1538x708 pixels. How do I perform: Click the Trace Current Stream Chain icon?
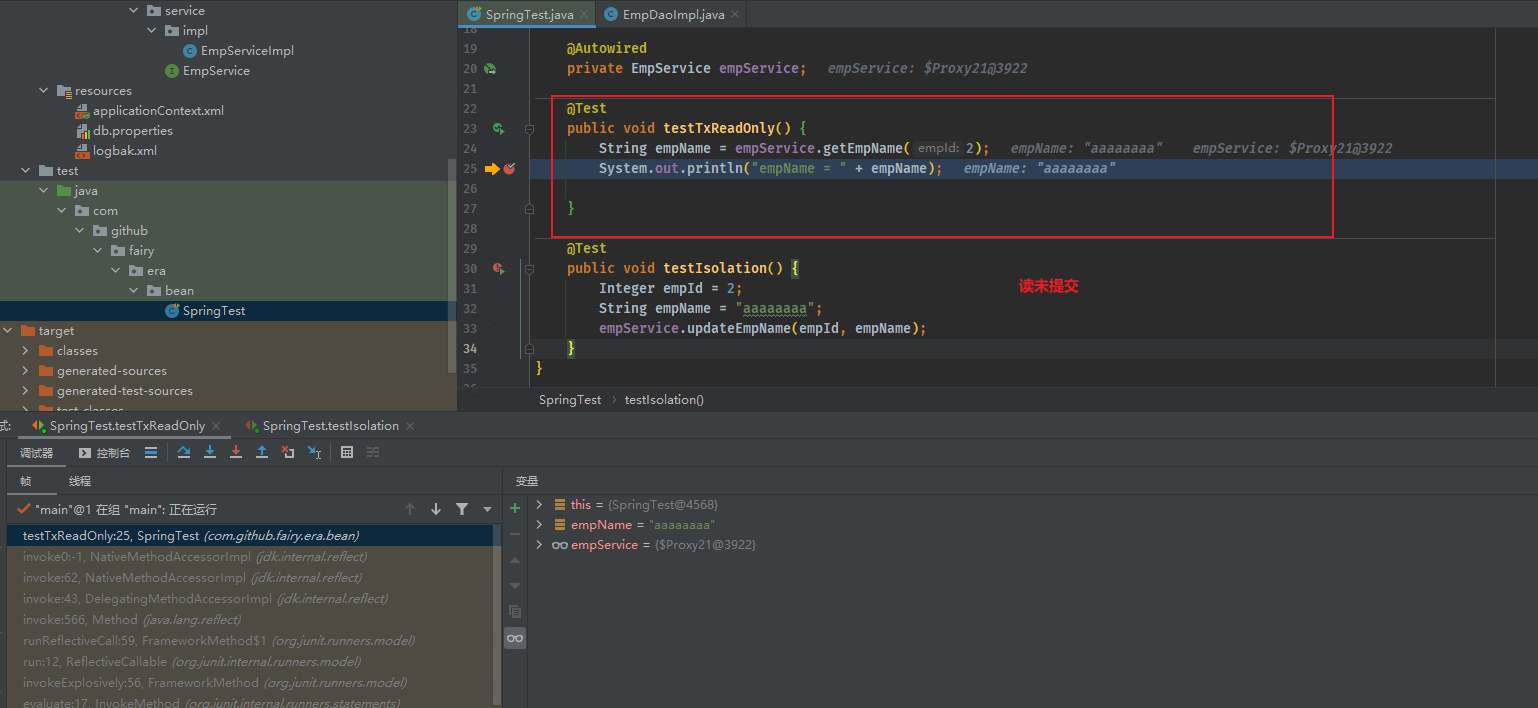pos(373,452)
